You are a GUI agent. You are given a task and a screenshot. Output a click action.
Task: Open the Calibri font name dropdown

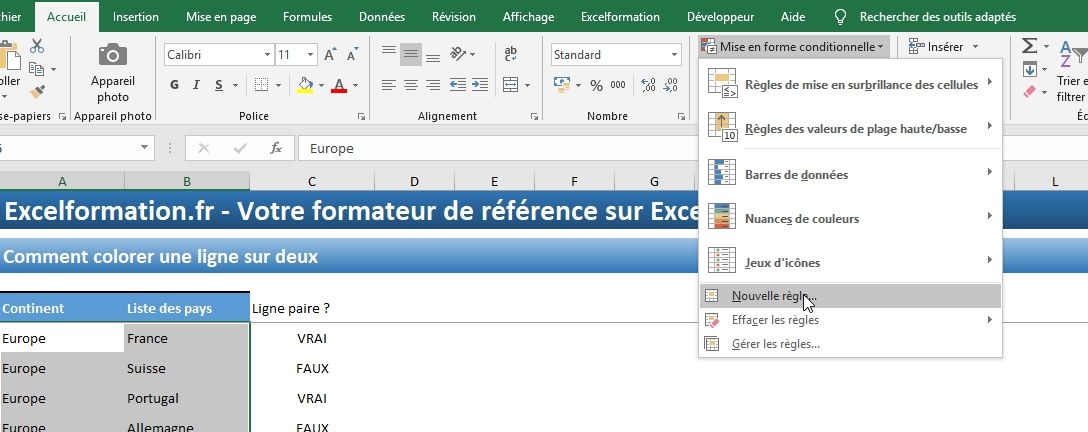[x=267, y=55]
